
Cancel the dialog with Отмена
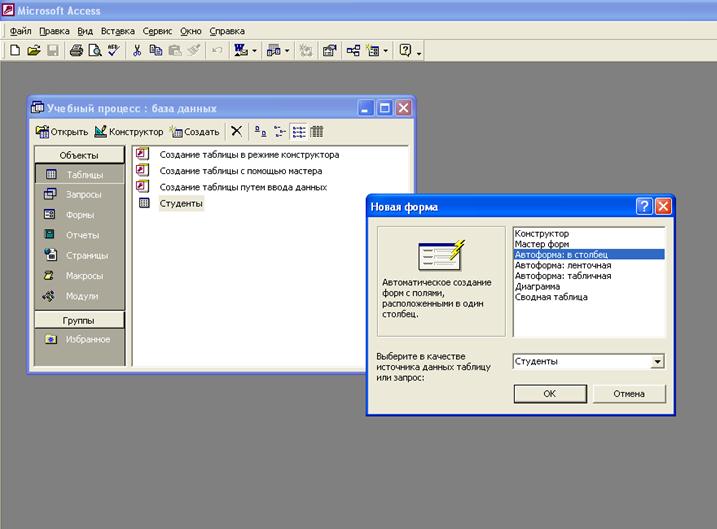(x=629, y=394)
